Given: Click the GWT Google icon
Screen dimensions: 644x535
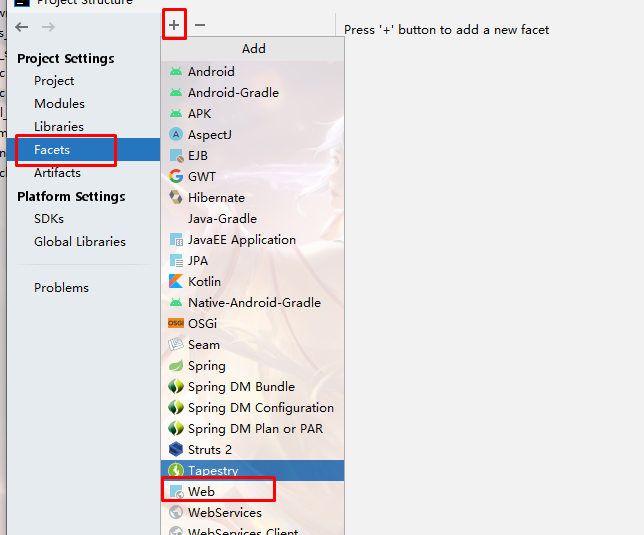Looking at the screenshot, I should pyautogui.click(x=176, y=177).
